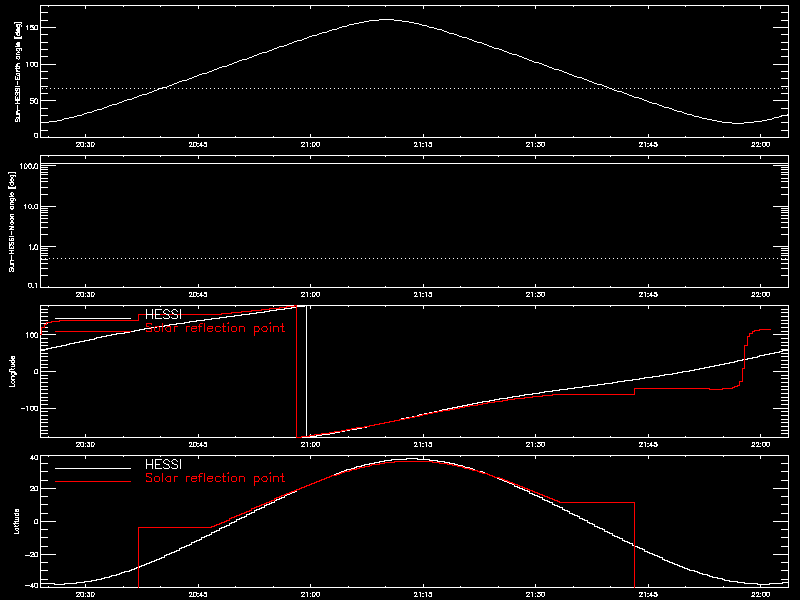800x600 pixels.
Task: Click '21:30' time label under Latitude plot
Action: pos(535,595)
